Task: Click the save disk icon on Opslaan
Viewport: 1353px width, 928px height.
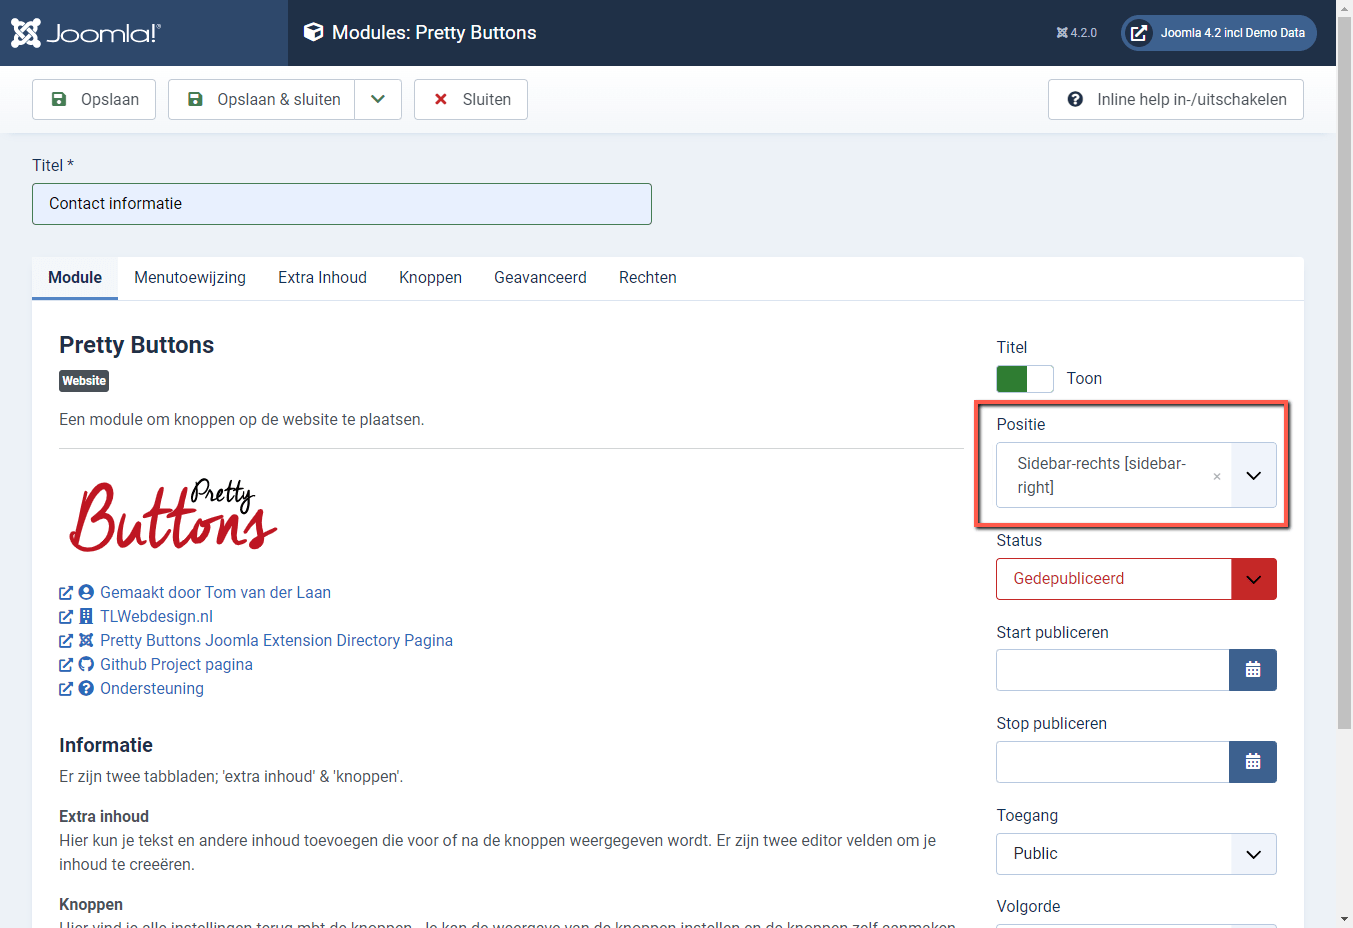Action: tap(60, 99)
